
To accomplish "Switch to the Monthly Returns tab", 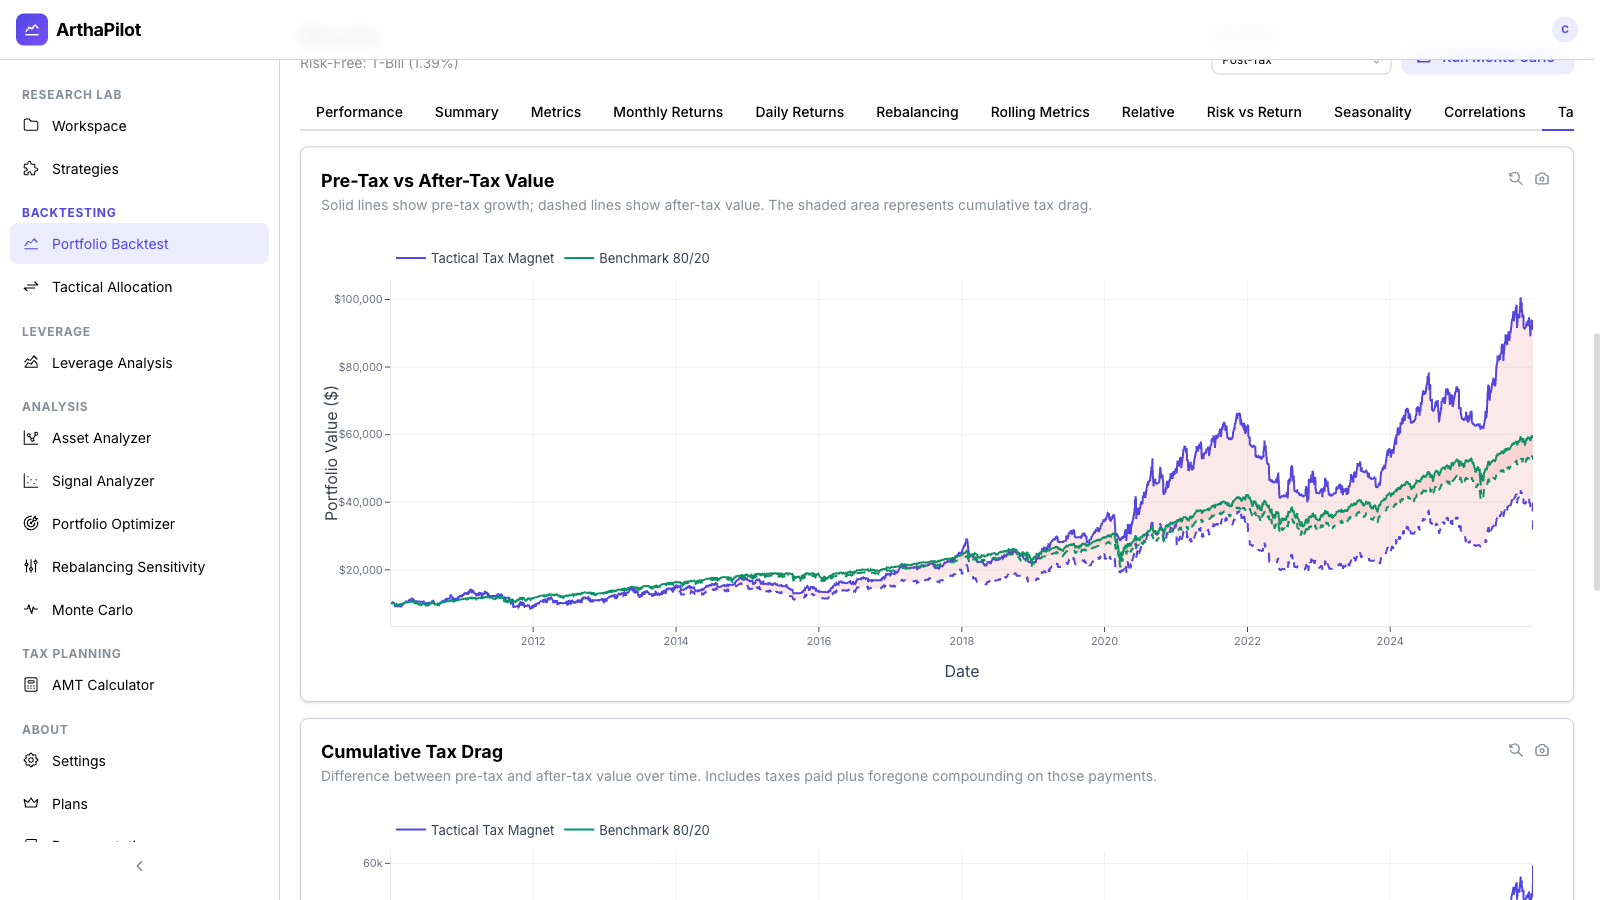I will pos(667,112).
